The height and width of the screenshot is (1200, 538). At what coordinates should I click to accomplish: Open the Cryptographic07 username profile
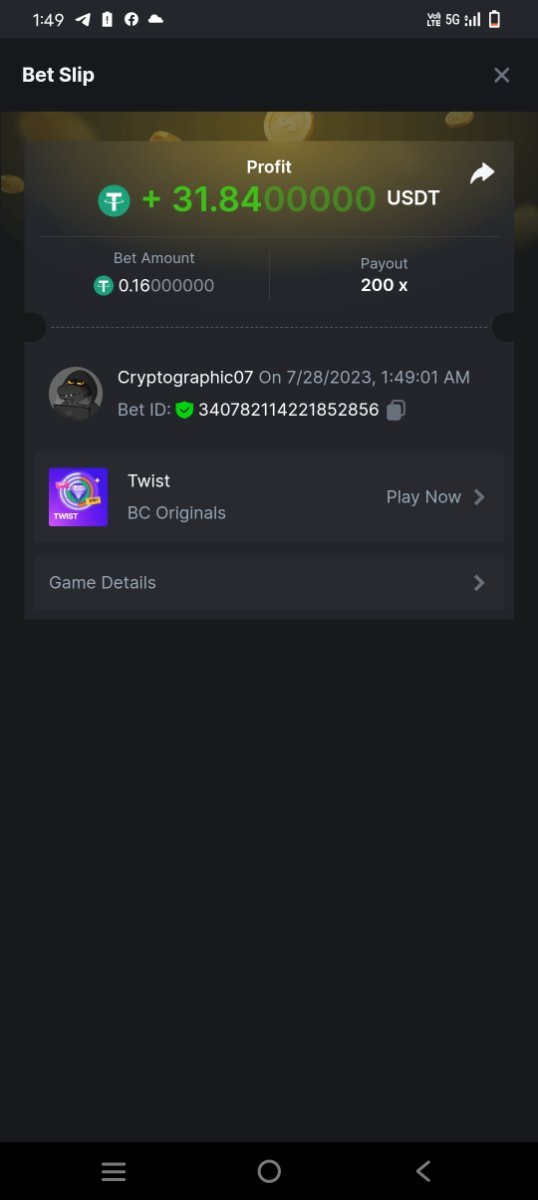(x=186, y=377)
